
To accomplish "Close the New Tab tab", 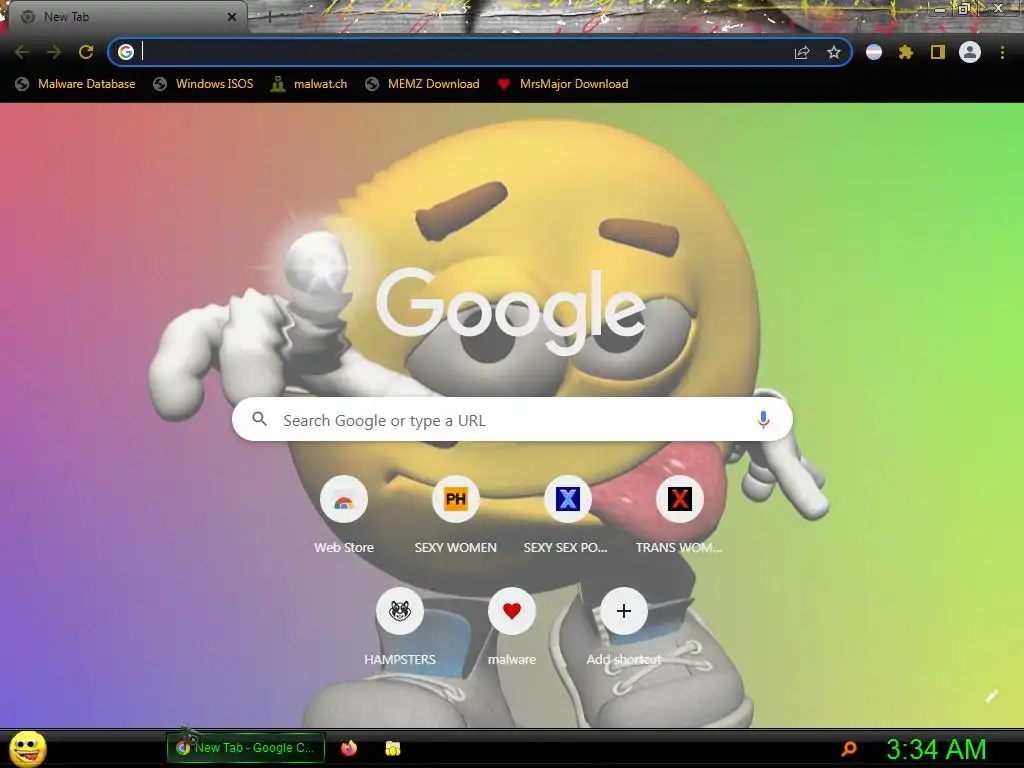I will (232, 17).
